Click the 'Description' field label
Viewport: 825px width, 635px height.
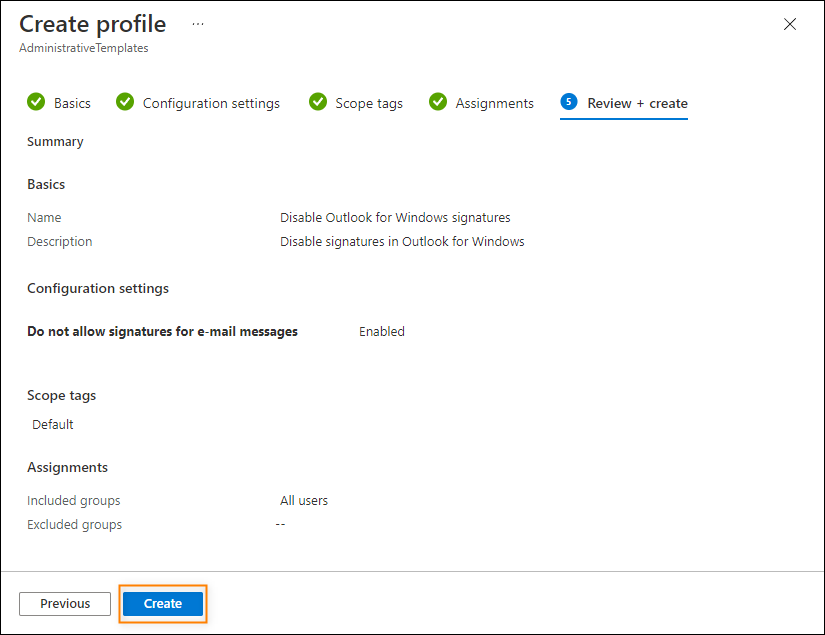click(59, 241)
